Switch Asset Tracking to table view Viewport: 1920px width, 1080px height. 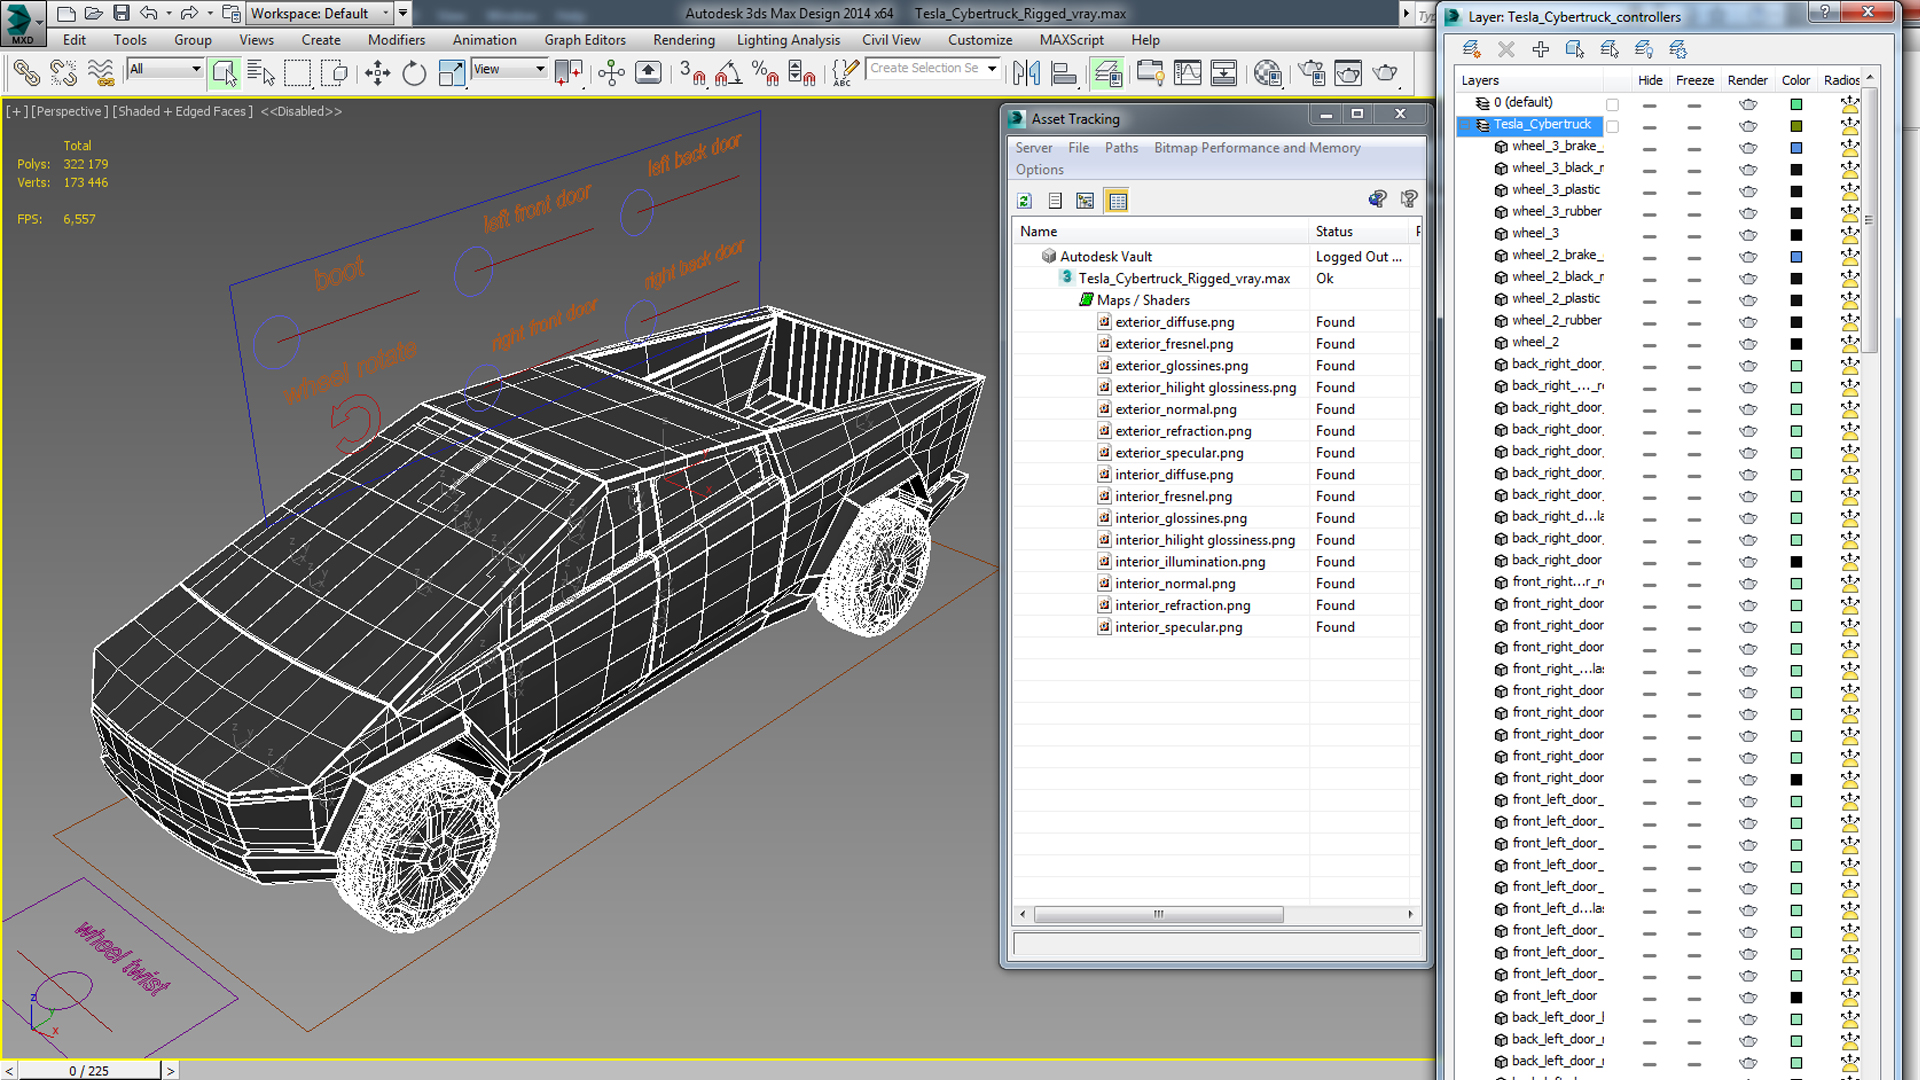tap(1117, 201)
